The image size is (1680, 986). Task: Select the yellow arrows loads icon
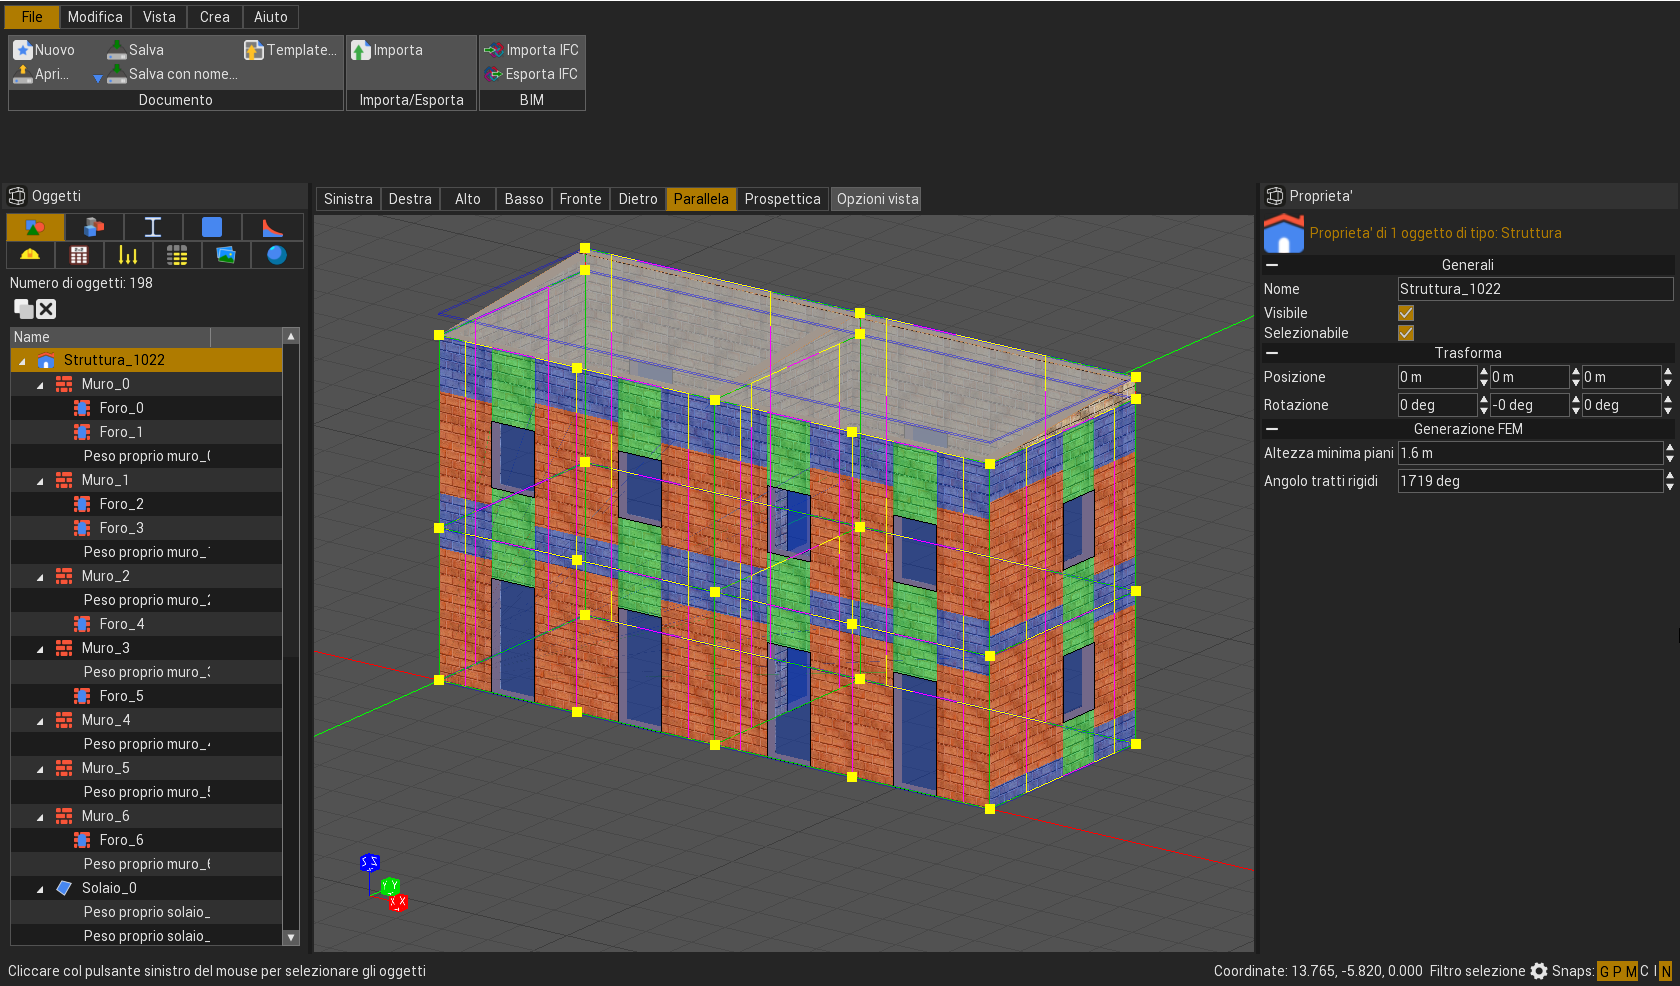coord(128,255)
